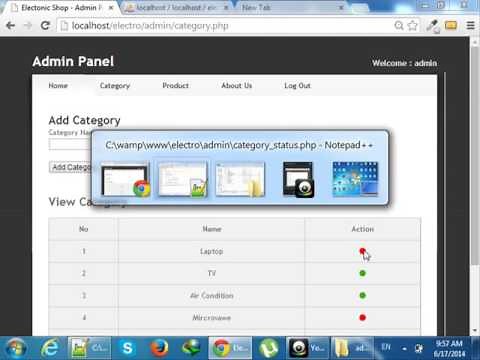Screen dimensions: 480x360
Task: Click the Mircrowave name cell
Action: [x=211, y=318]
